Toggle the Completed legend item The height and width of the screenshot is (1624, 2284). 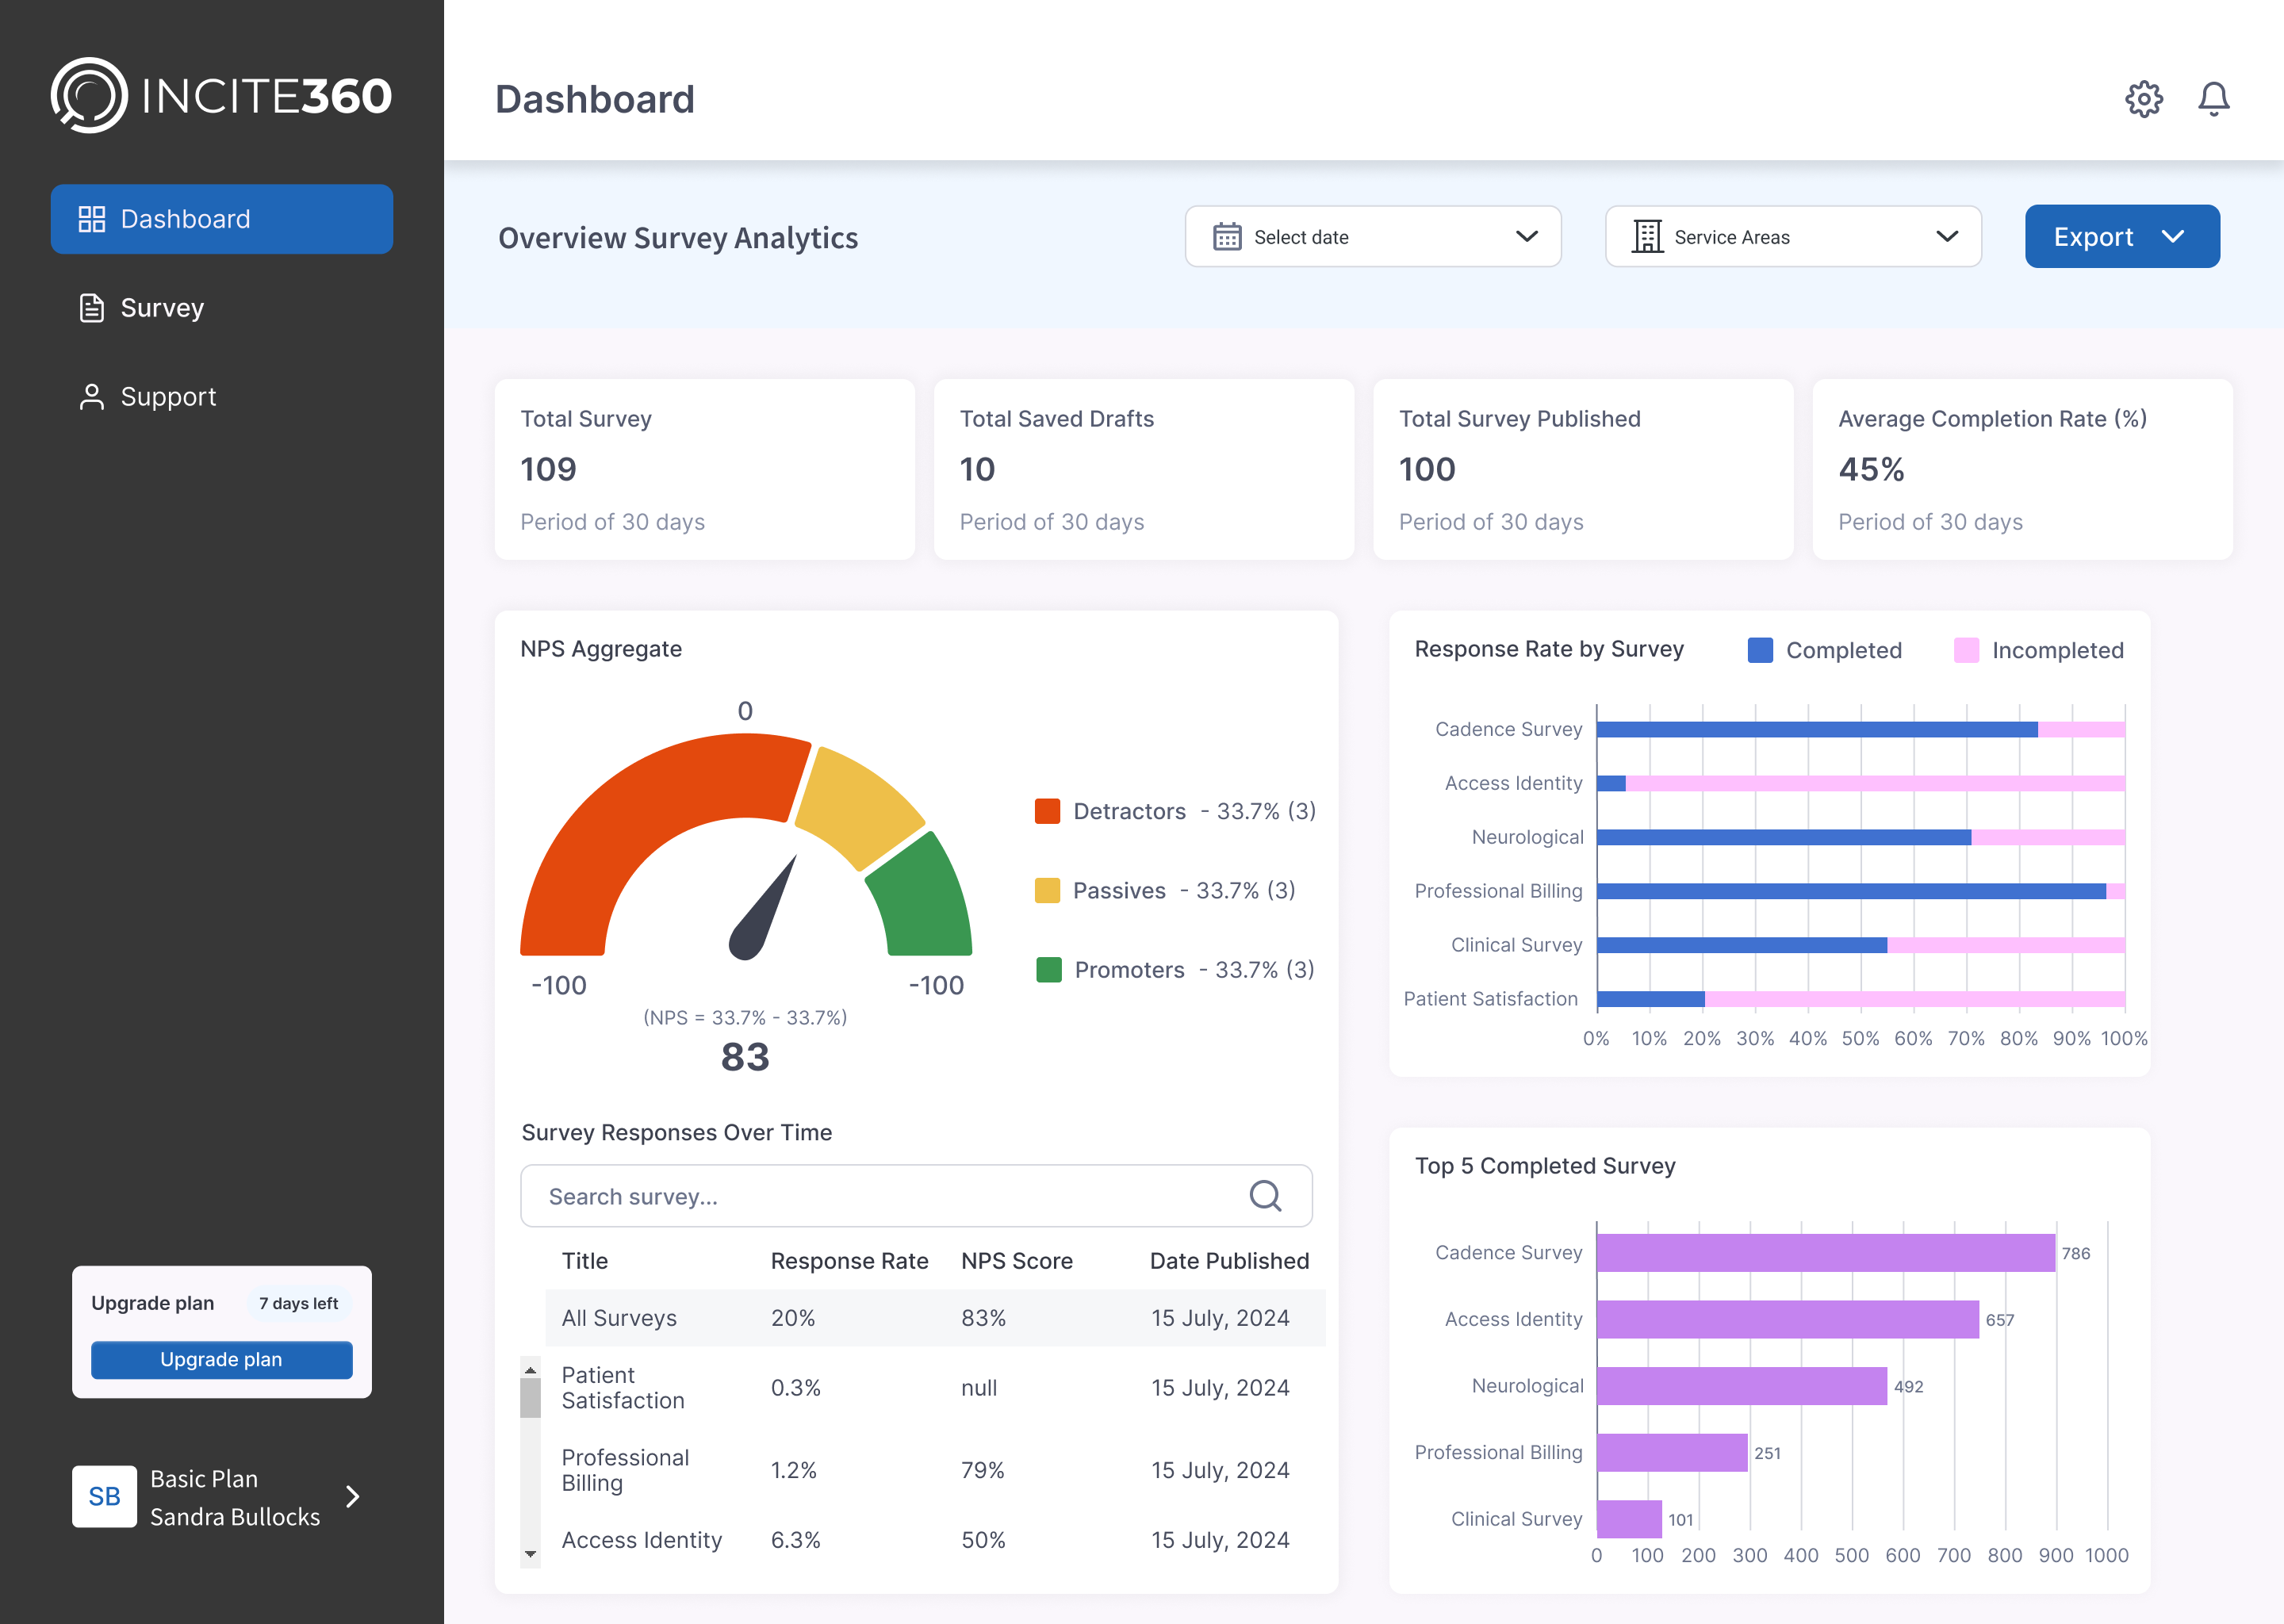pyautogui.click(x=1824, y=650)
